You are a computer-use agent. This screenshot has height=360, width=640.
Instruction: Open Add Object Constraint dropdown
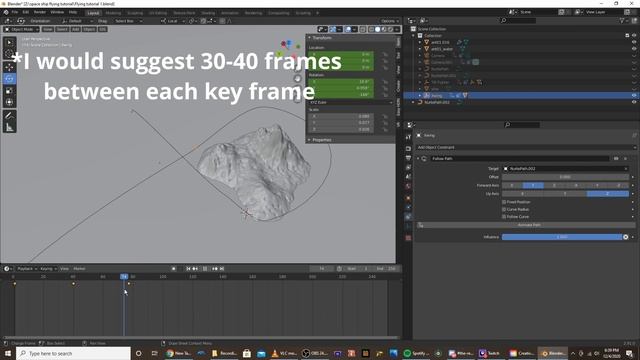tap(526, 147)
